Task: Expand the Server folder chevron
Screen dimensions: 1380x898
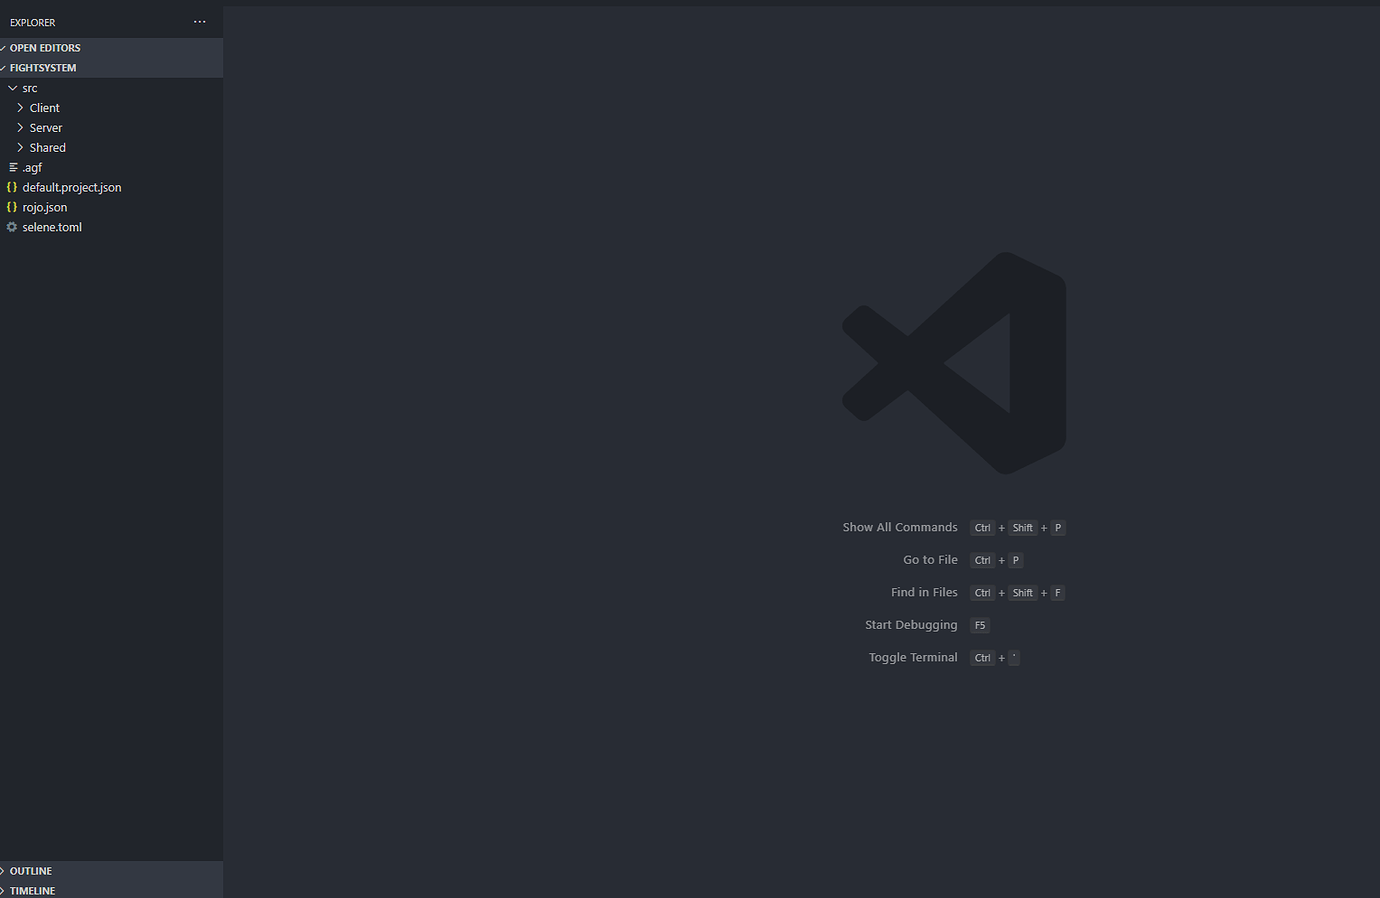Action: [20, 128]
